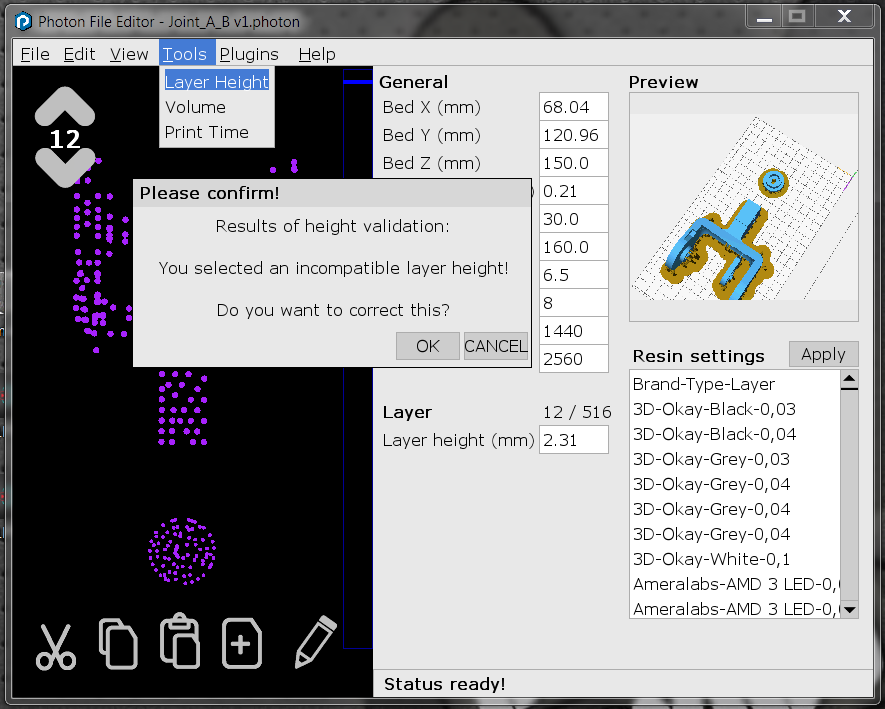Apply the selected resin settings
Image resolution: width=885 pixels, height=709 pixels.
[x=823, y=353]
